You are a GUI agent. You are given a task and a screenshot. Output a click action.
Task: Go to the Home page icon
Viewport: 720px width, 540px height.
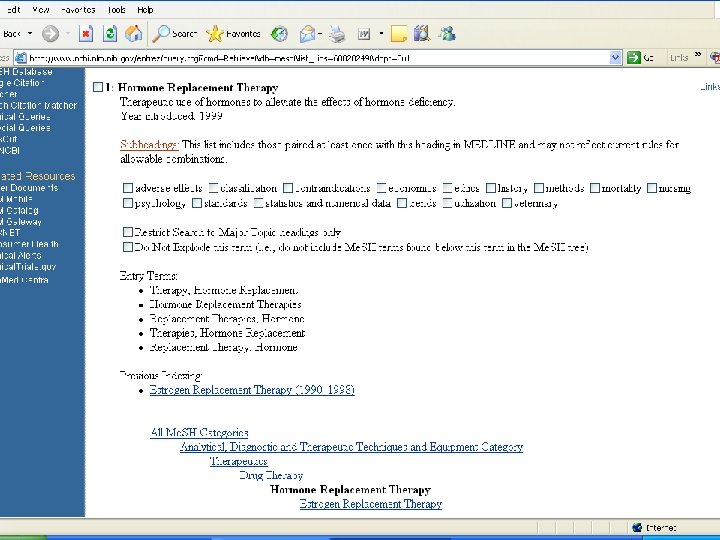tap(134, 34)
